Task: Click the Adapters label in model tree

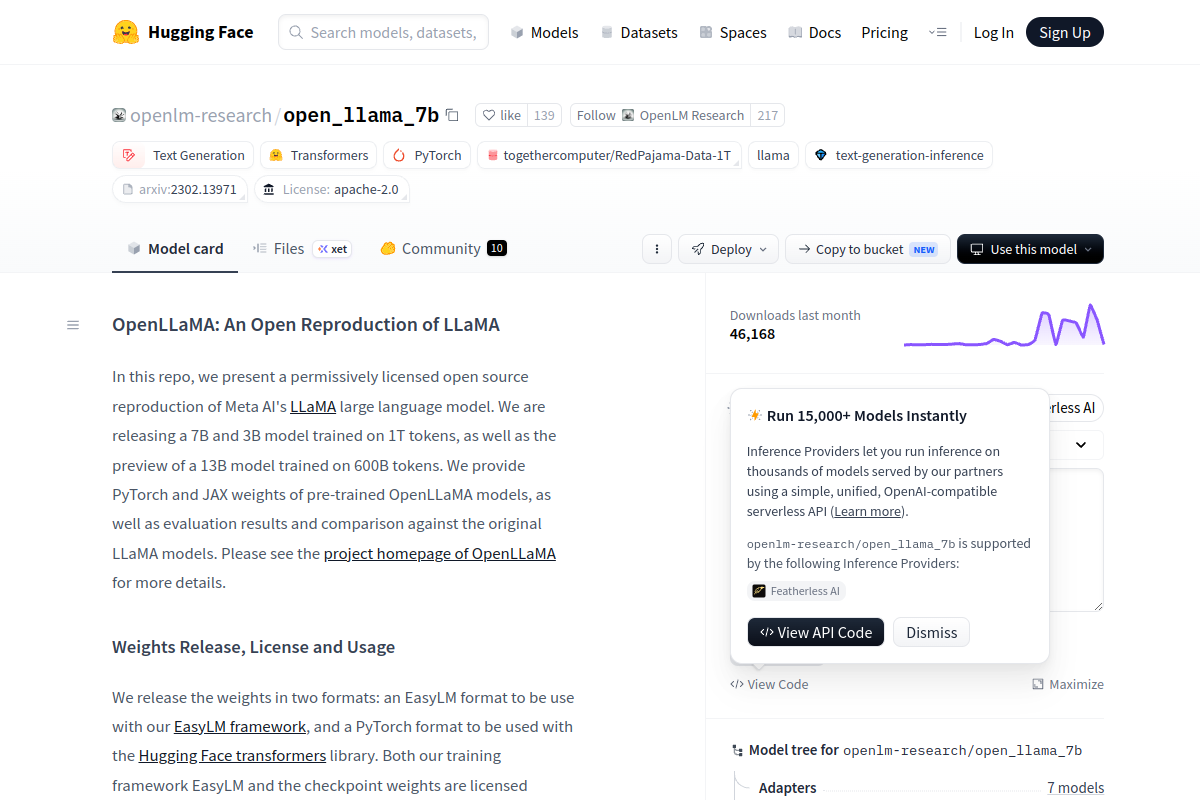Action: 787,788
